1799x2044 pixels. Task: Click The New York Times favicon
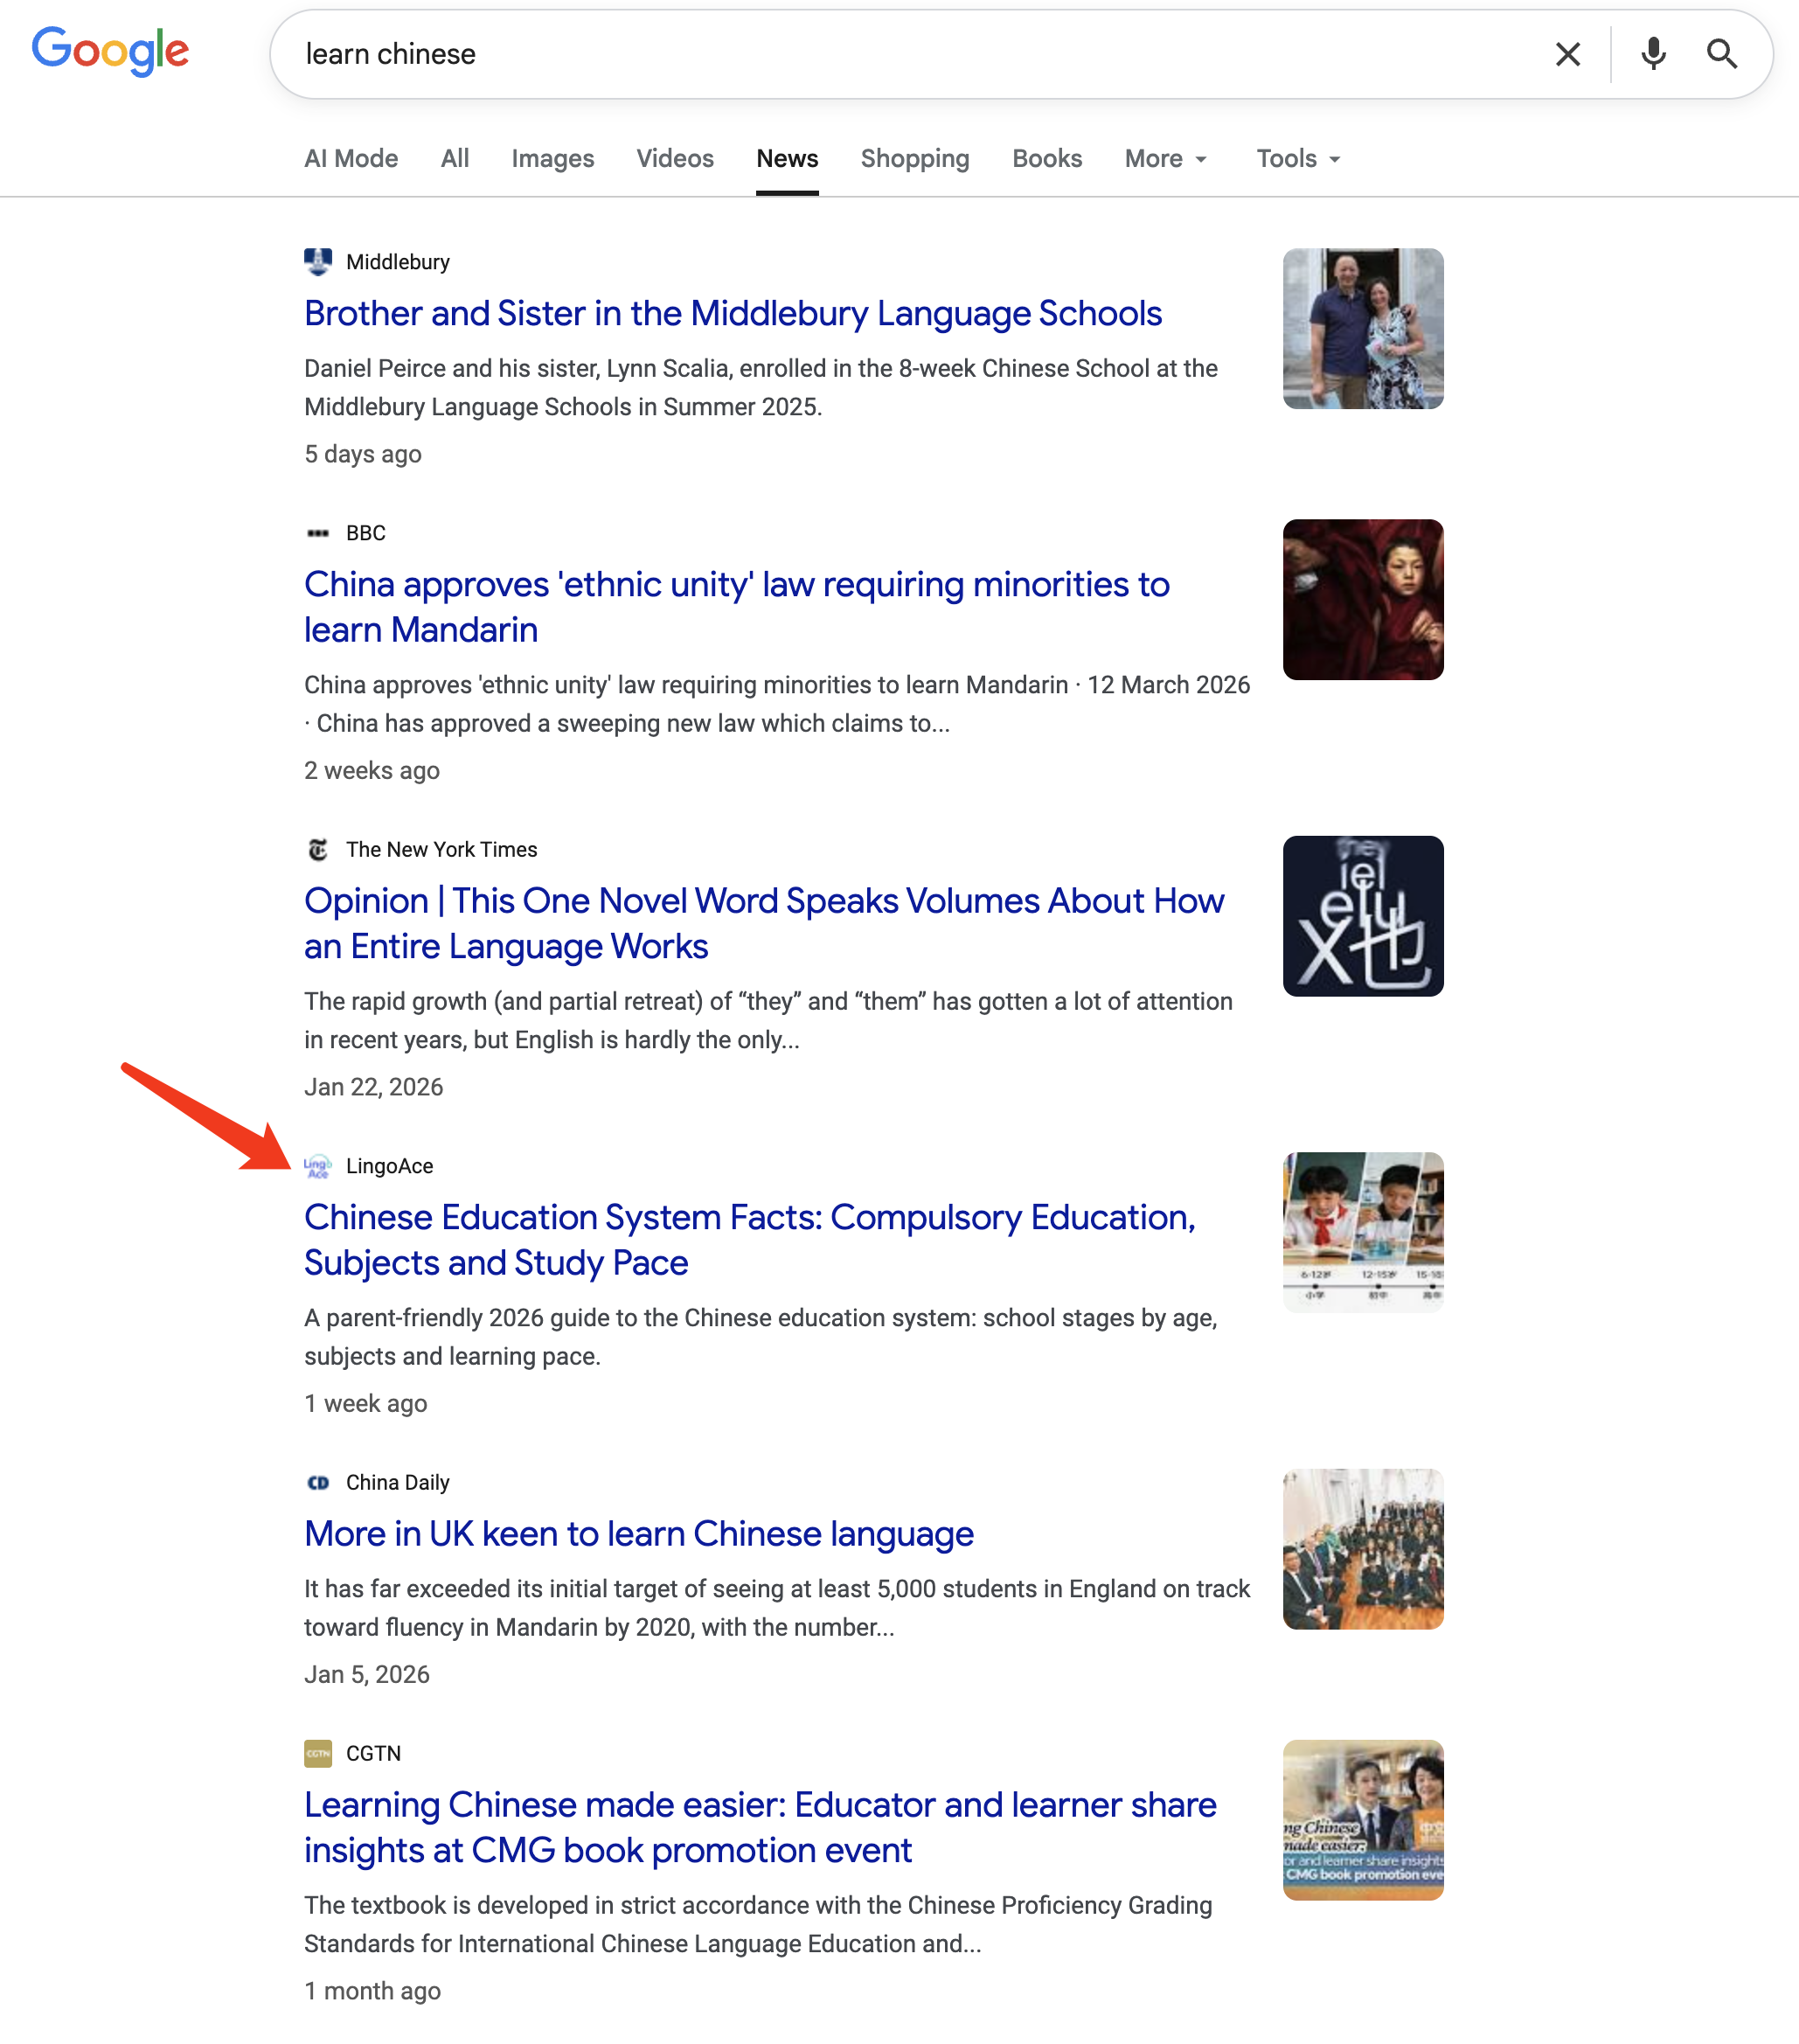tap(318, 849)
